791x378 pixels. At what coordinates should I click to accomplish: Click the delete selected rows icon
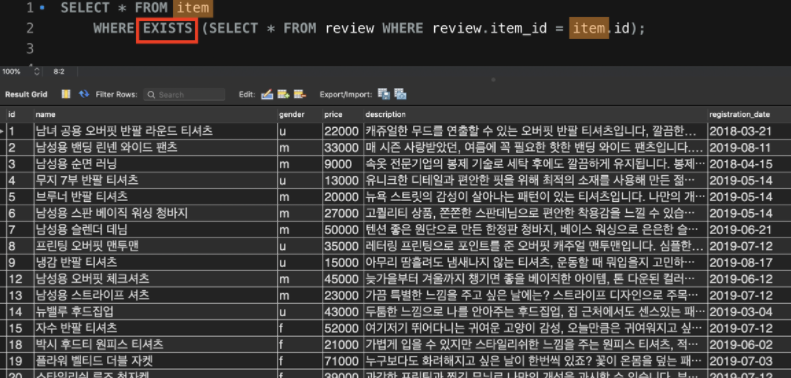[300, 94]
